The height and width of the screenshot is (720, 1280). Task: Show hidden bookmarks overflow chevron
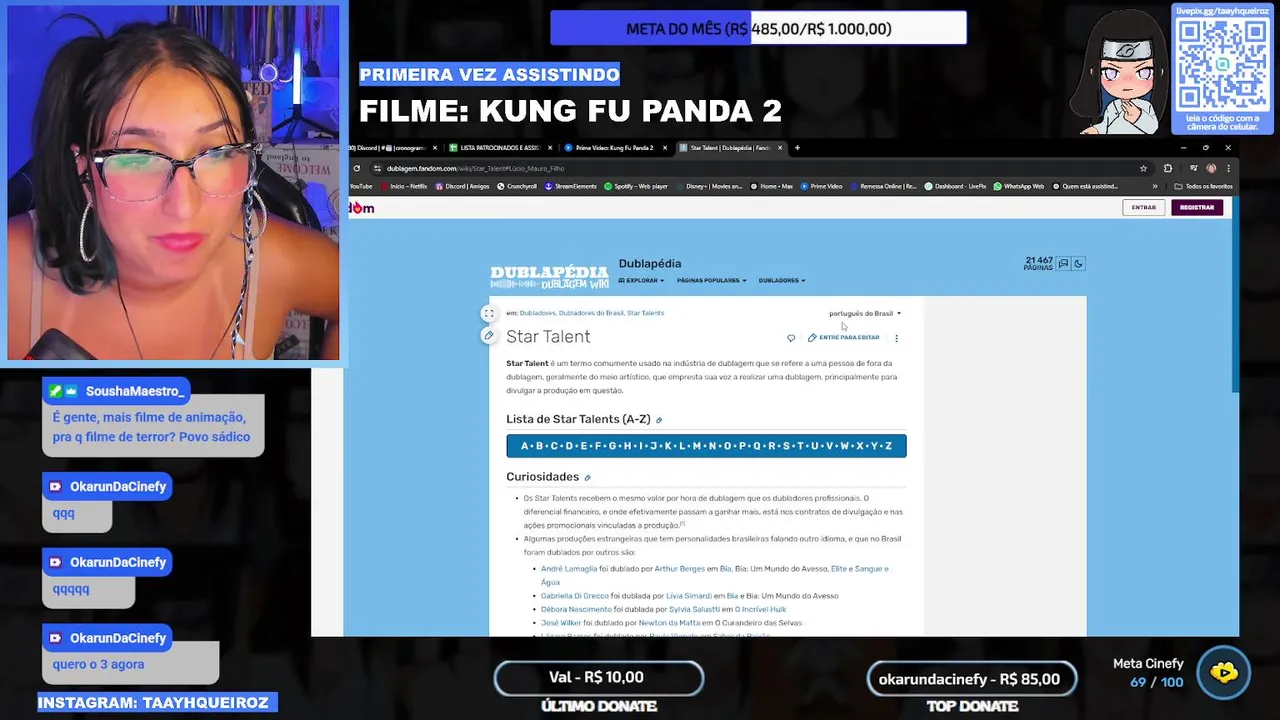pos(1155,186)
